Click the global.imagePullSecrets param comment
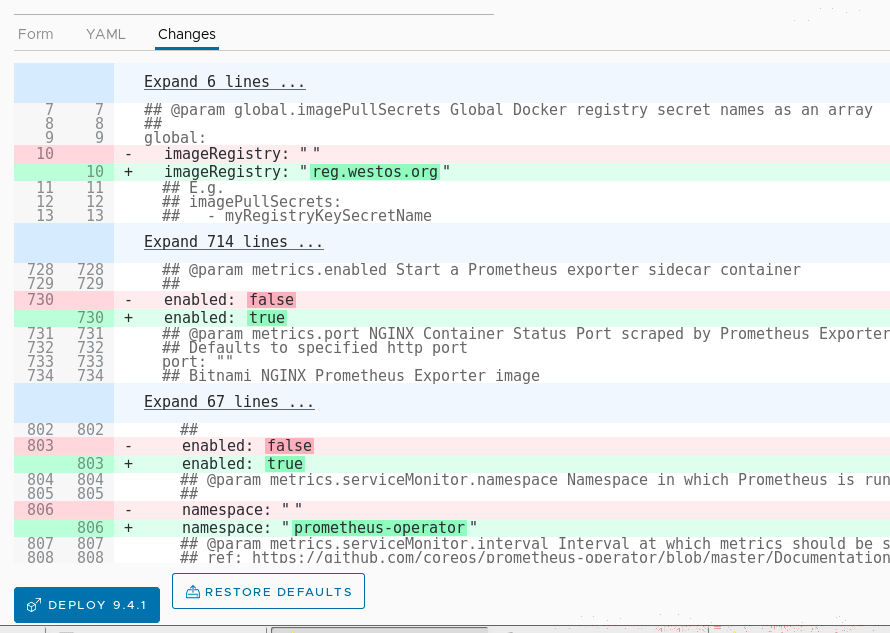 point(508,110)
